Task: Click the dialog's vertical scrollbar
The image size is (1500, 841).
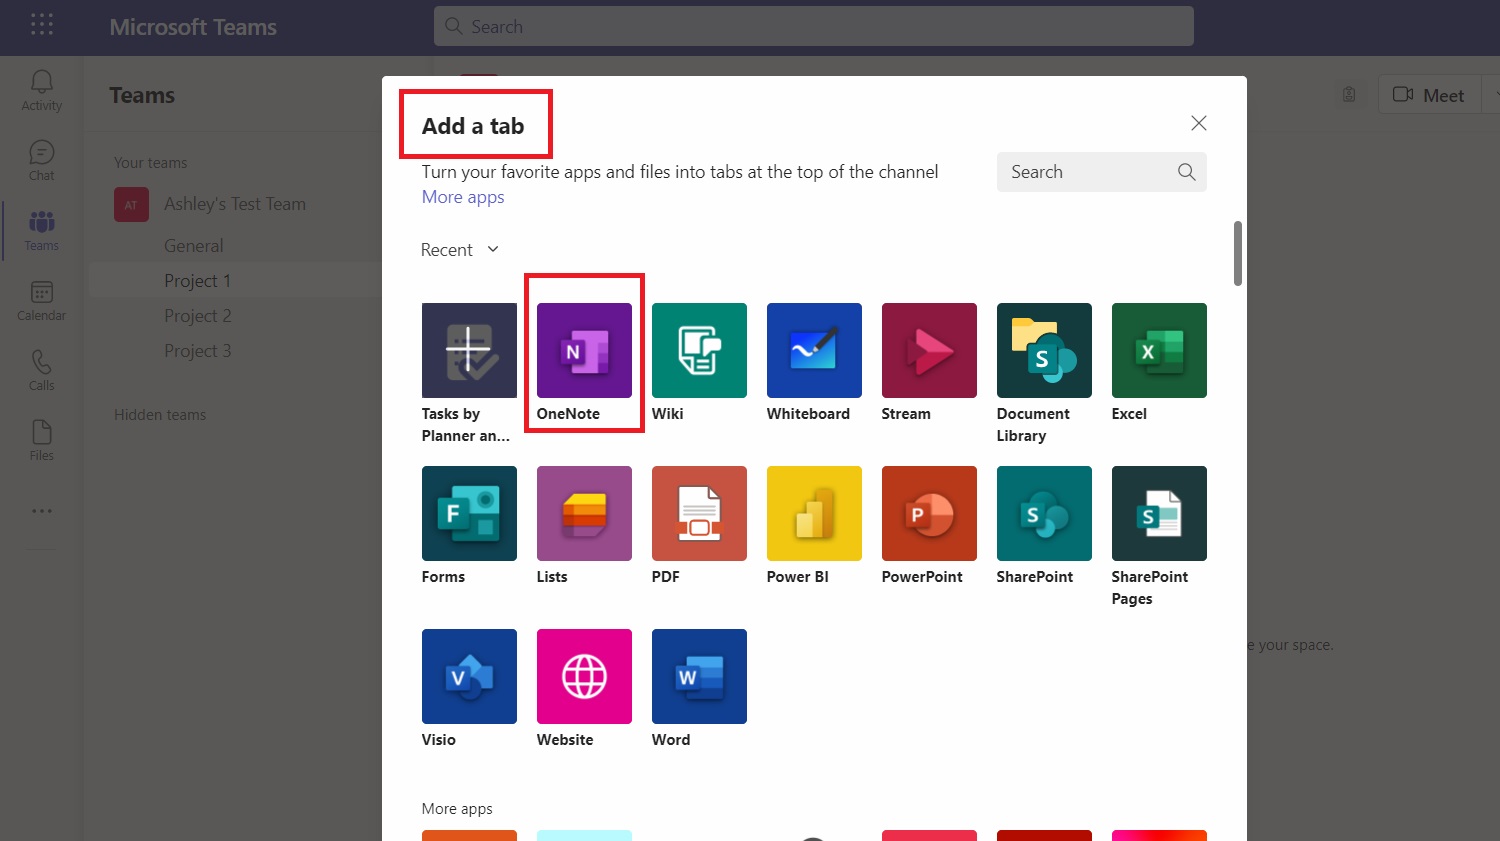Action: pos(1238,254)
